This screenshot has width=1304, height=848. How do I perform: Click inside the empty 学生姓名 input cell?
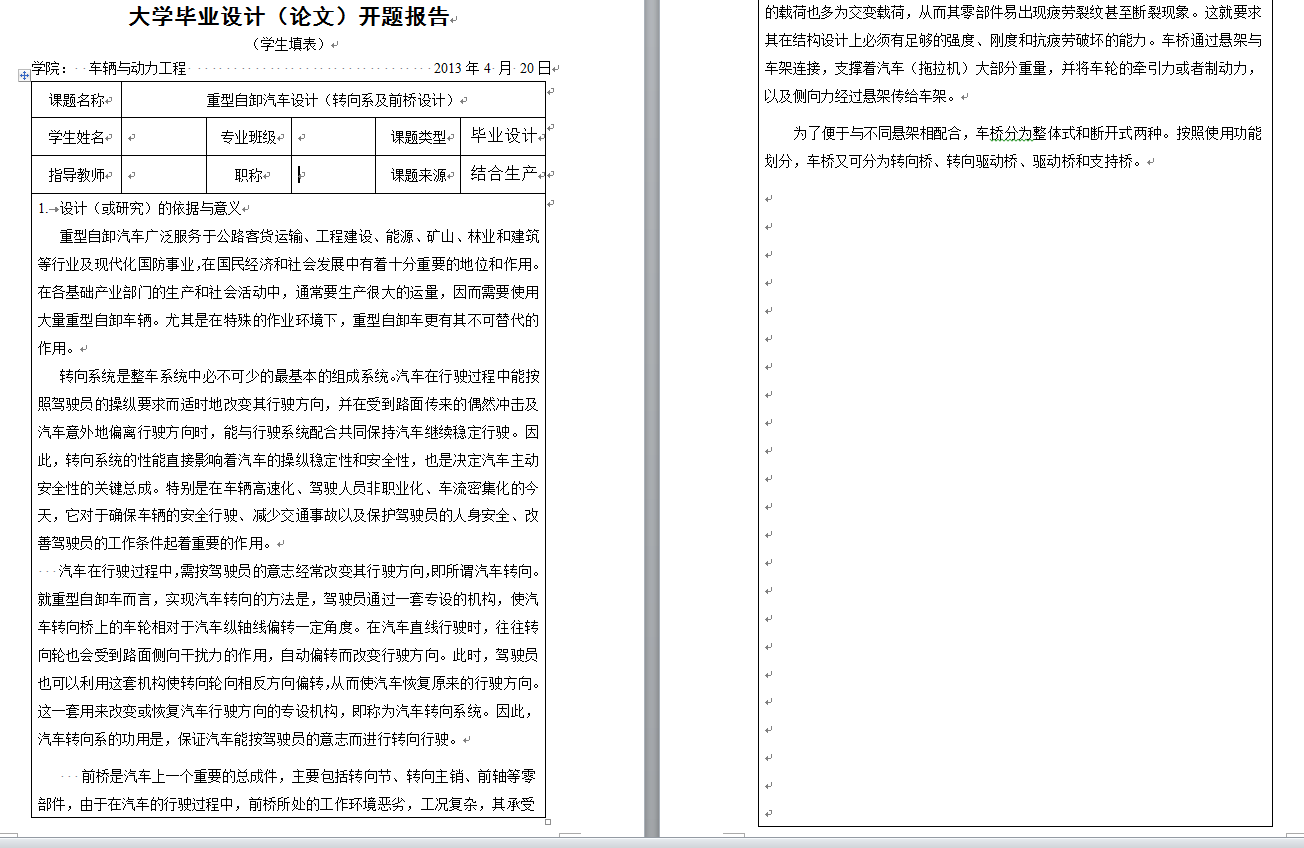tap(163, 136)
